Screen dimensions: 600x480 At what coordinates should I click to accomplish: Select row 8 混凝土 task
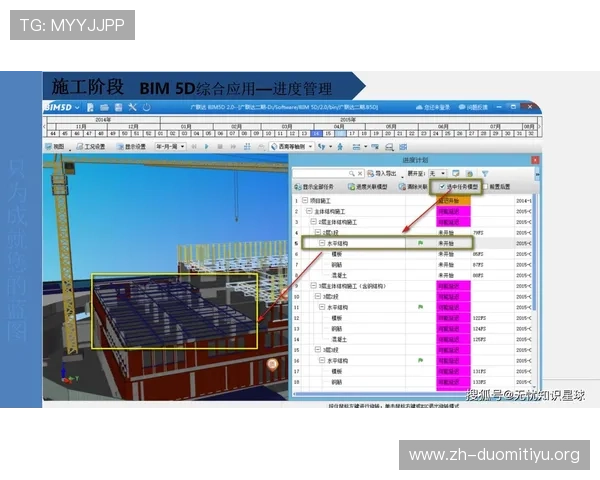point(339,275)
